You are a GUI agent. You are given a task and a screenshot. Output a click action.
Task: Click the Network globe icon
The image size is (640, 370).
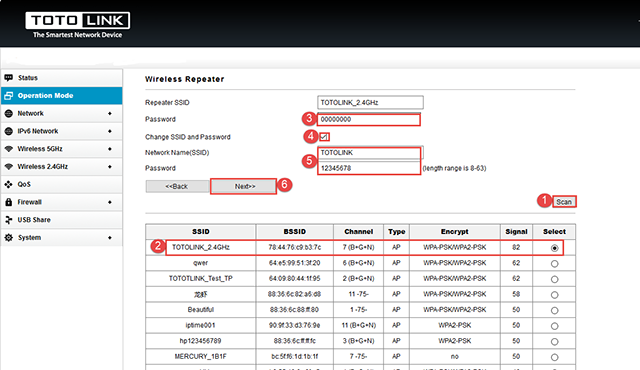tap(9, 113)
